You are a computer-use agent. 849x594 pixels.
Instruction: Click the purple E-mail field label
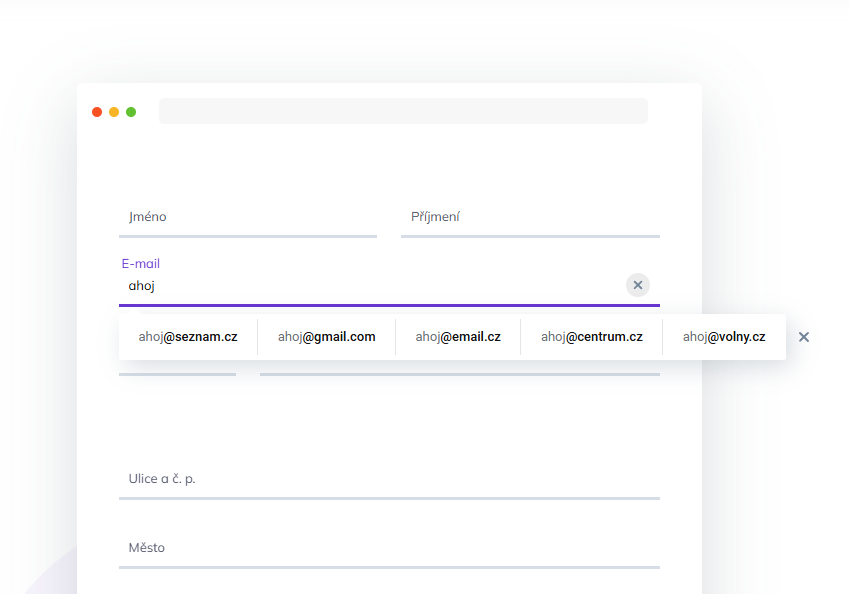tap(141, 264)
